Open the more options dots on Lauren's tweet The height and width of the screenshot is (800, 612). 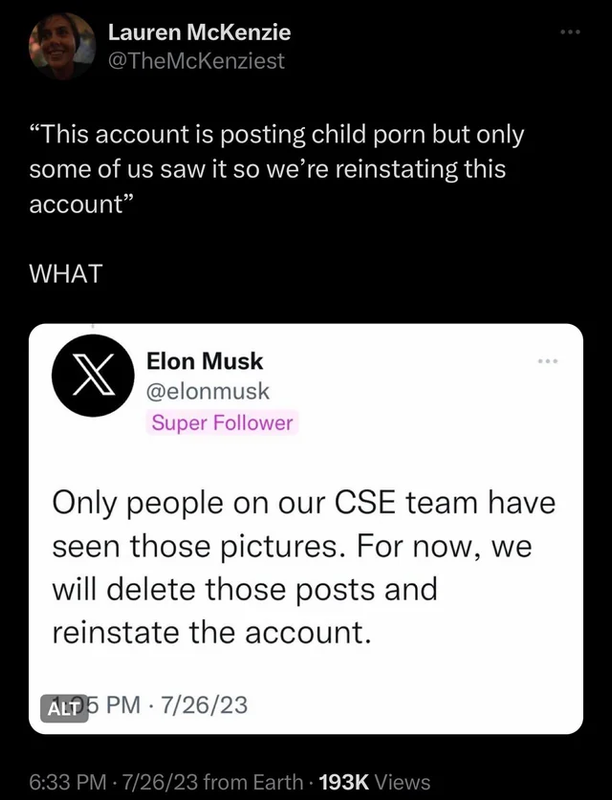click(x=570, y=33)
